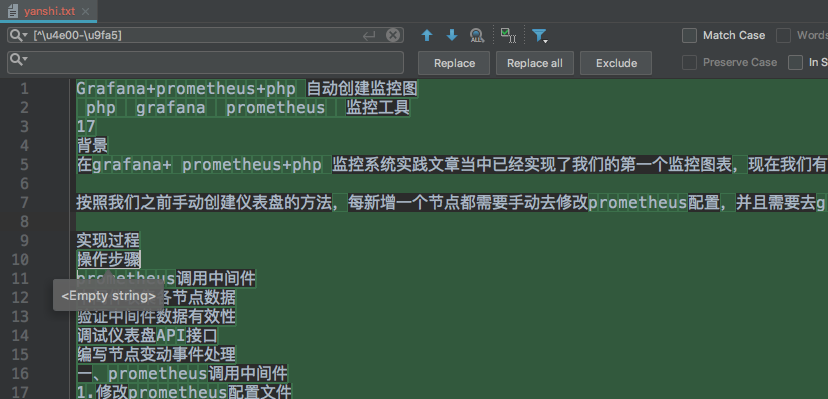Insert new line icon in find field
This screenshot has height=399, width=828.
click(x=369, y=35)
